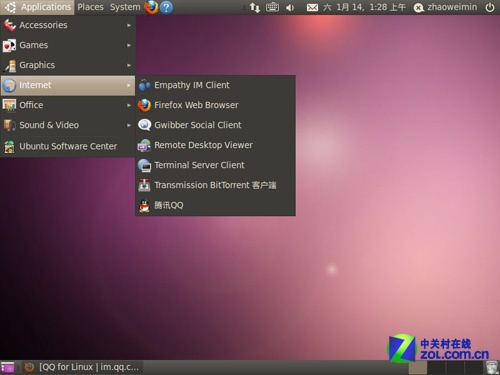Screen dimensions: 500x375
Task: Open the Places menu
Action: [x=90, y=7]
